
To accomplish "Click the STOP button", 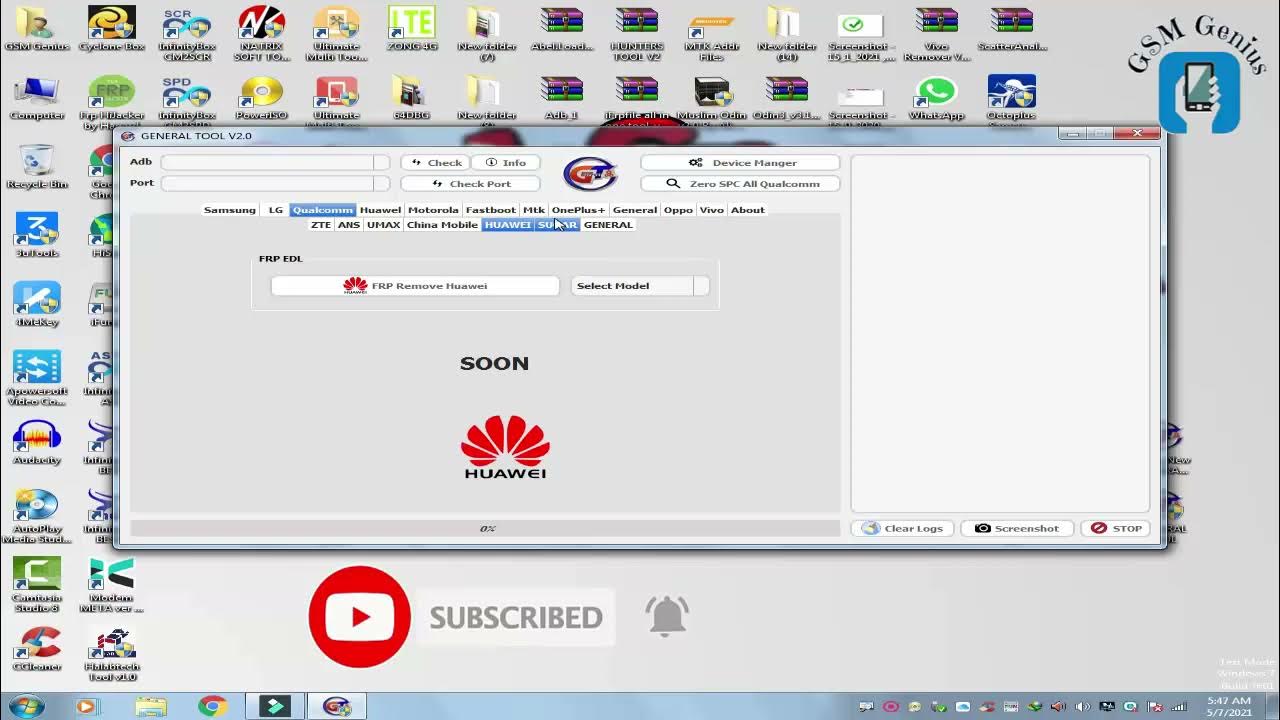I will pos(1116,528).
